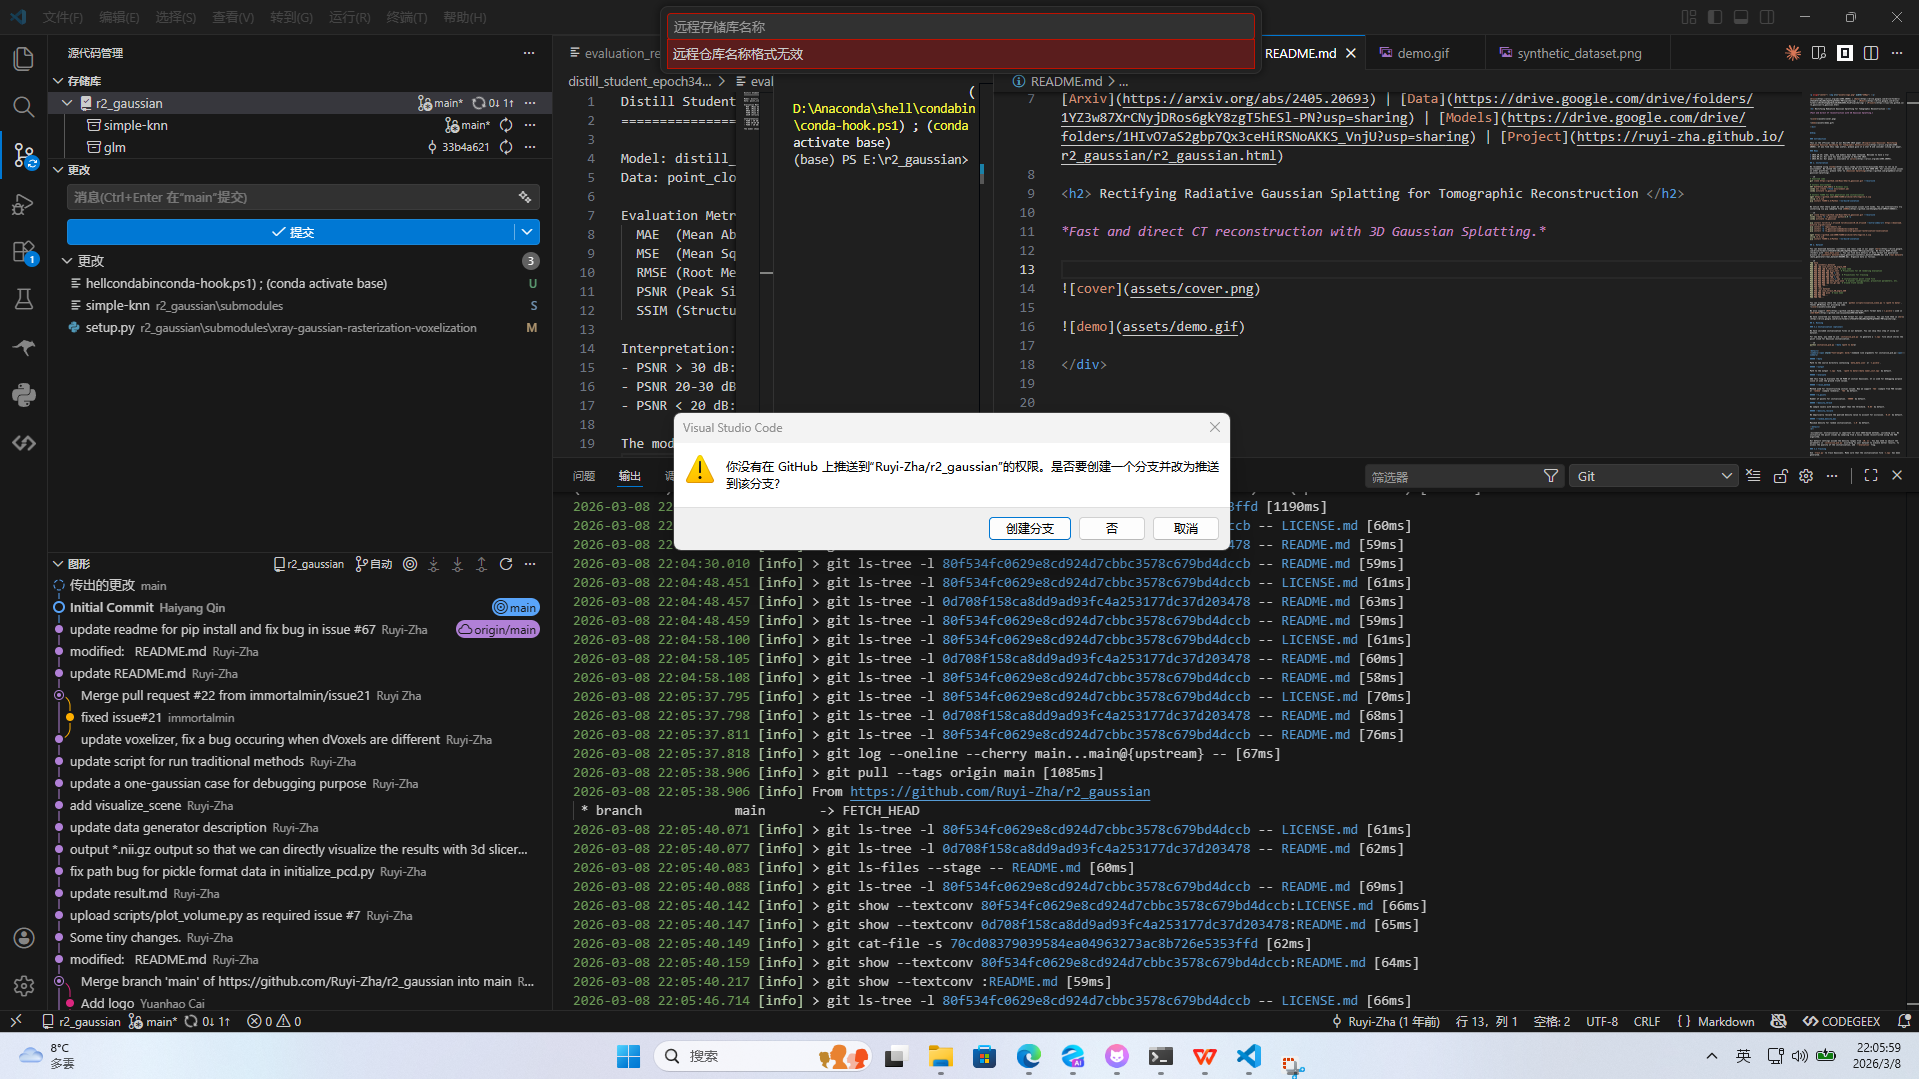The width and height of the screenshot is (1919, 1079).
Task: Open the Testing flask icon view
Action: (x=24, y=299)
